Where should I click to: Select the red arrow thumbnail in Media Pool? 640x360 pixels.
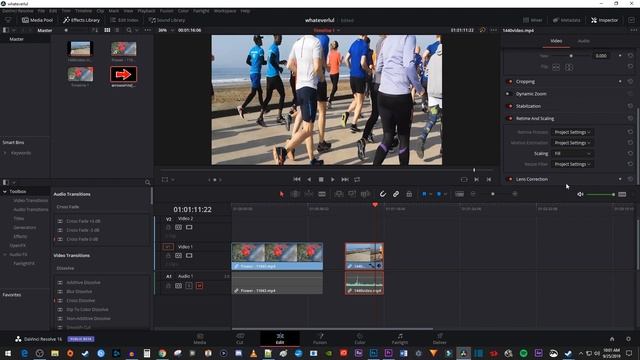pyautogui.click(x=123, y=74)
